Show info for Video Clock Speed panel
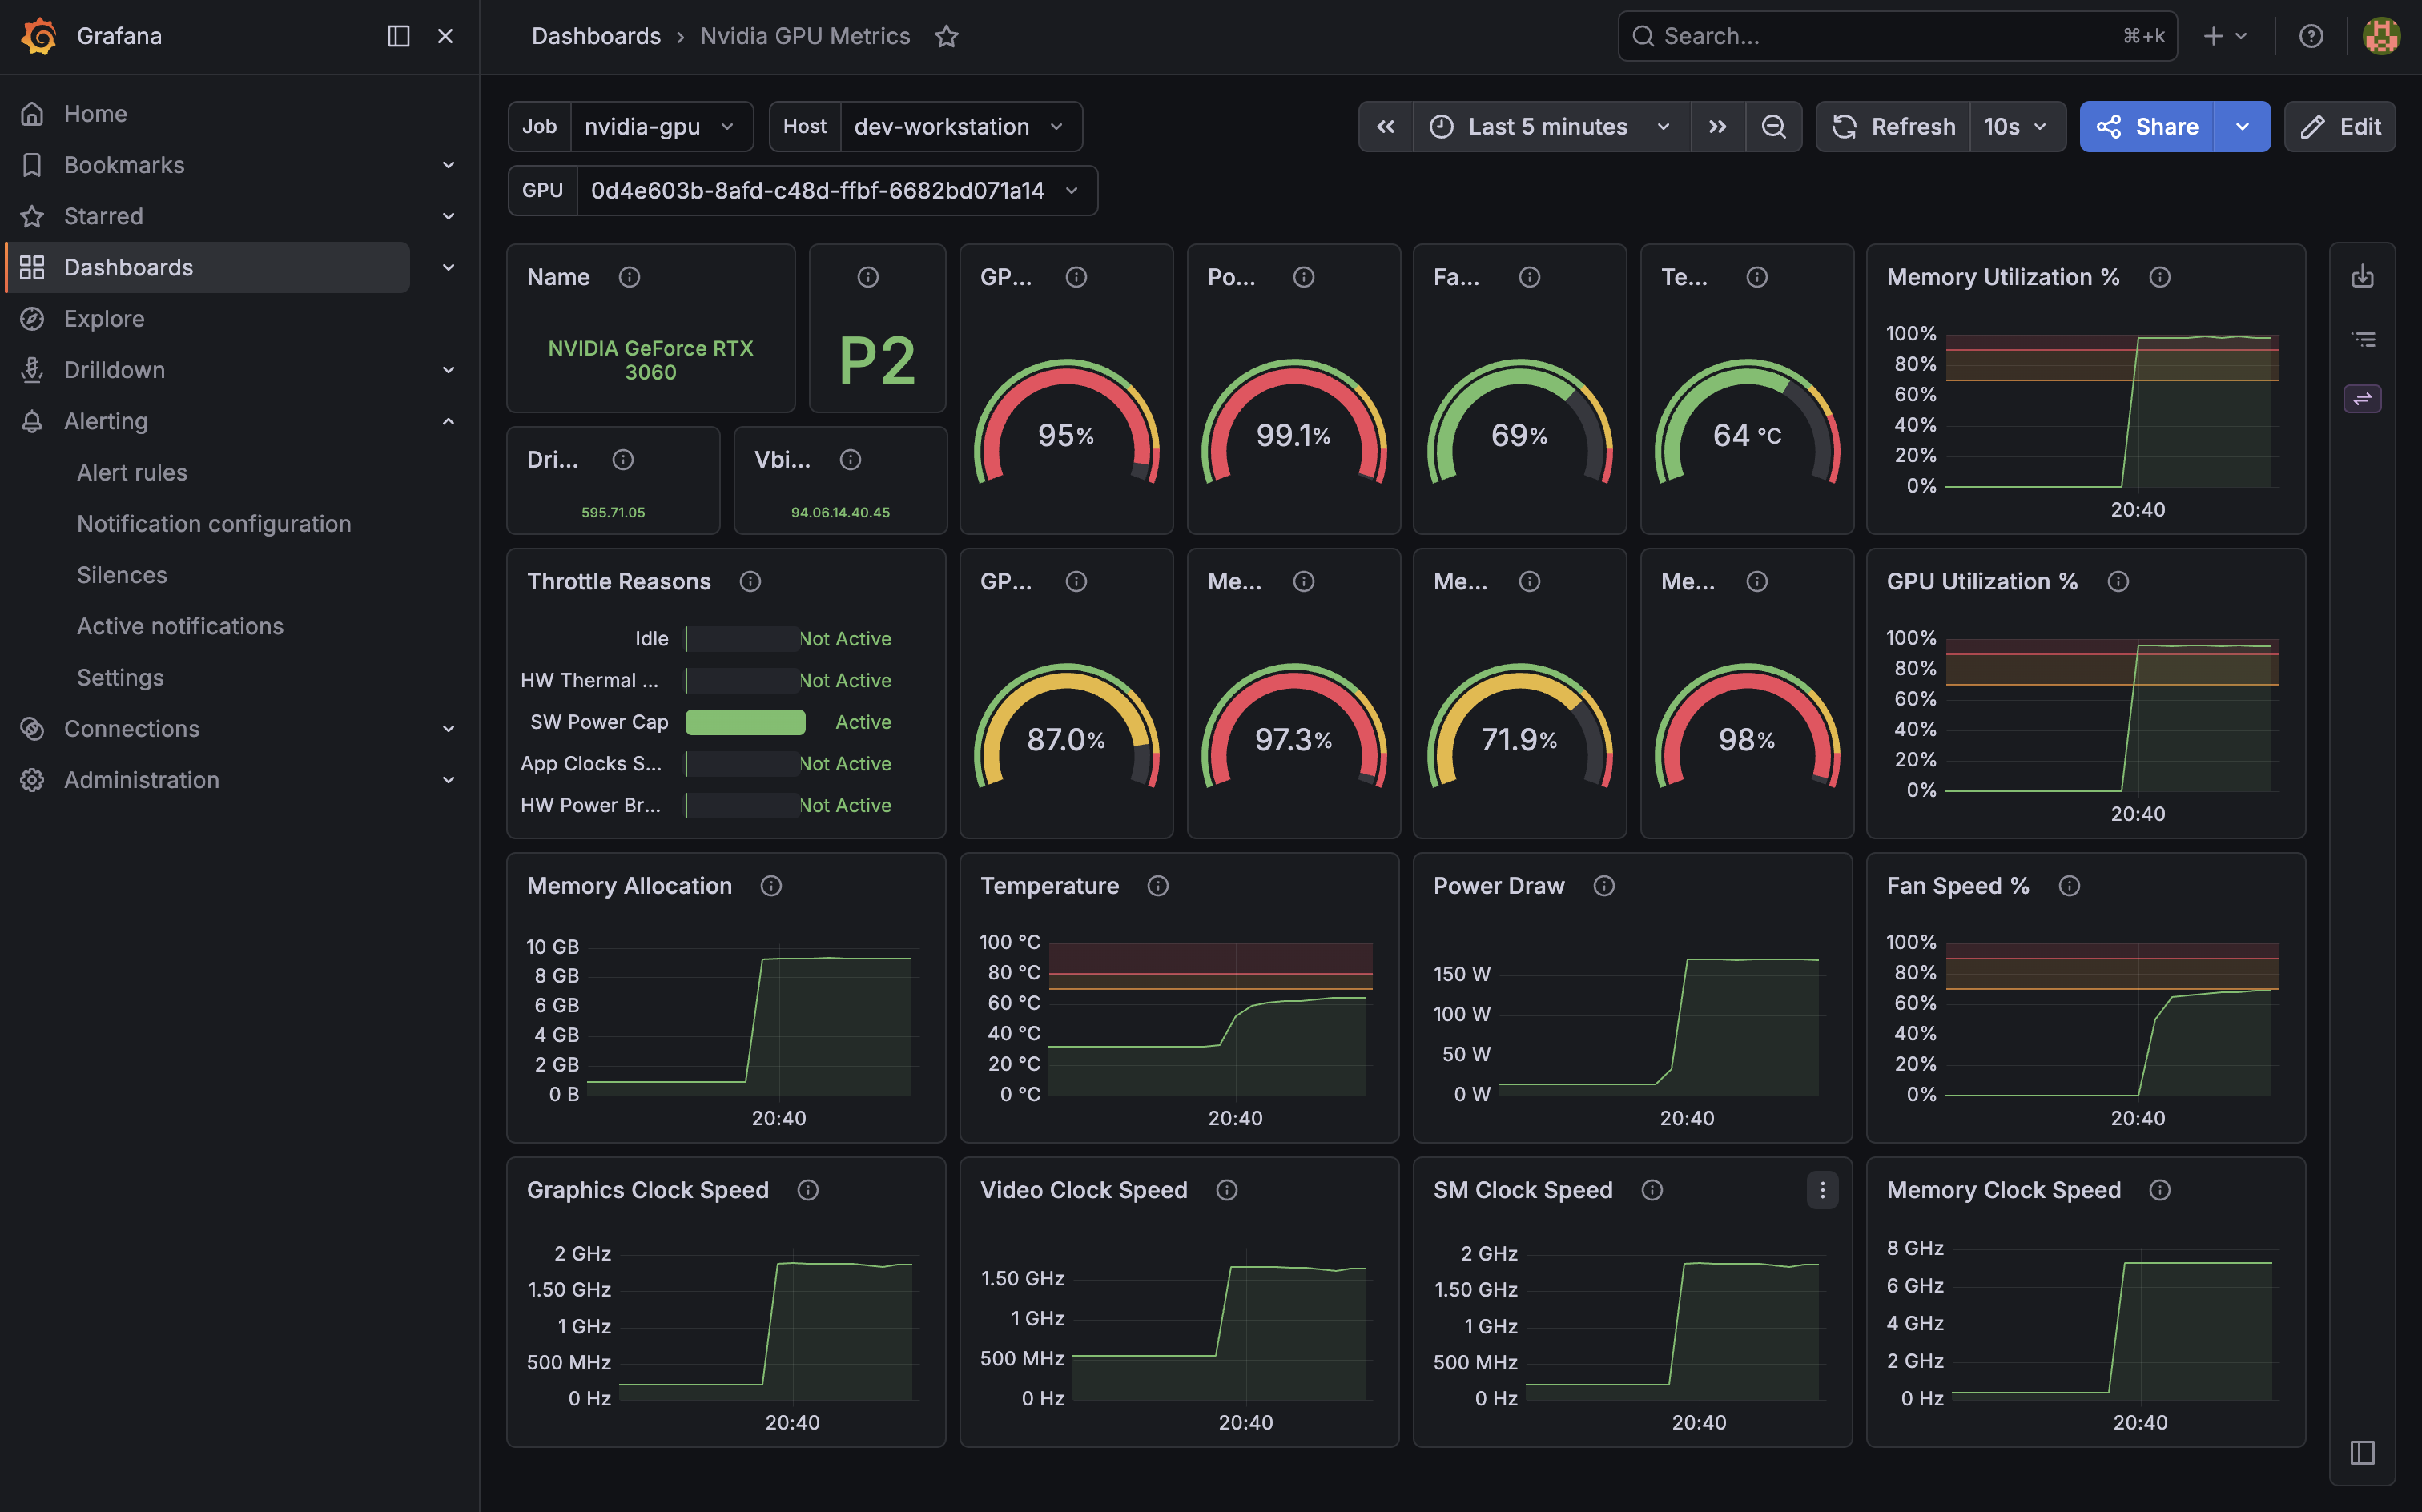 click(1227, 1190)
